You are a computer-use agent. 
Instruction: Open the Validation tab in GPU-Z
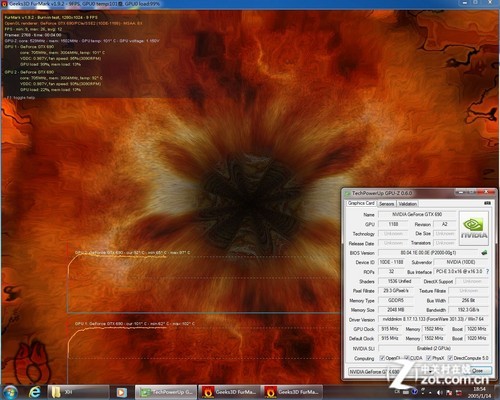[407, 204]
